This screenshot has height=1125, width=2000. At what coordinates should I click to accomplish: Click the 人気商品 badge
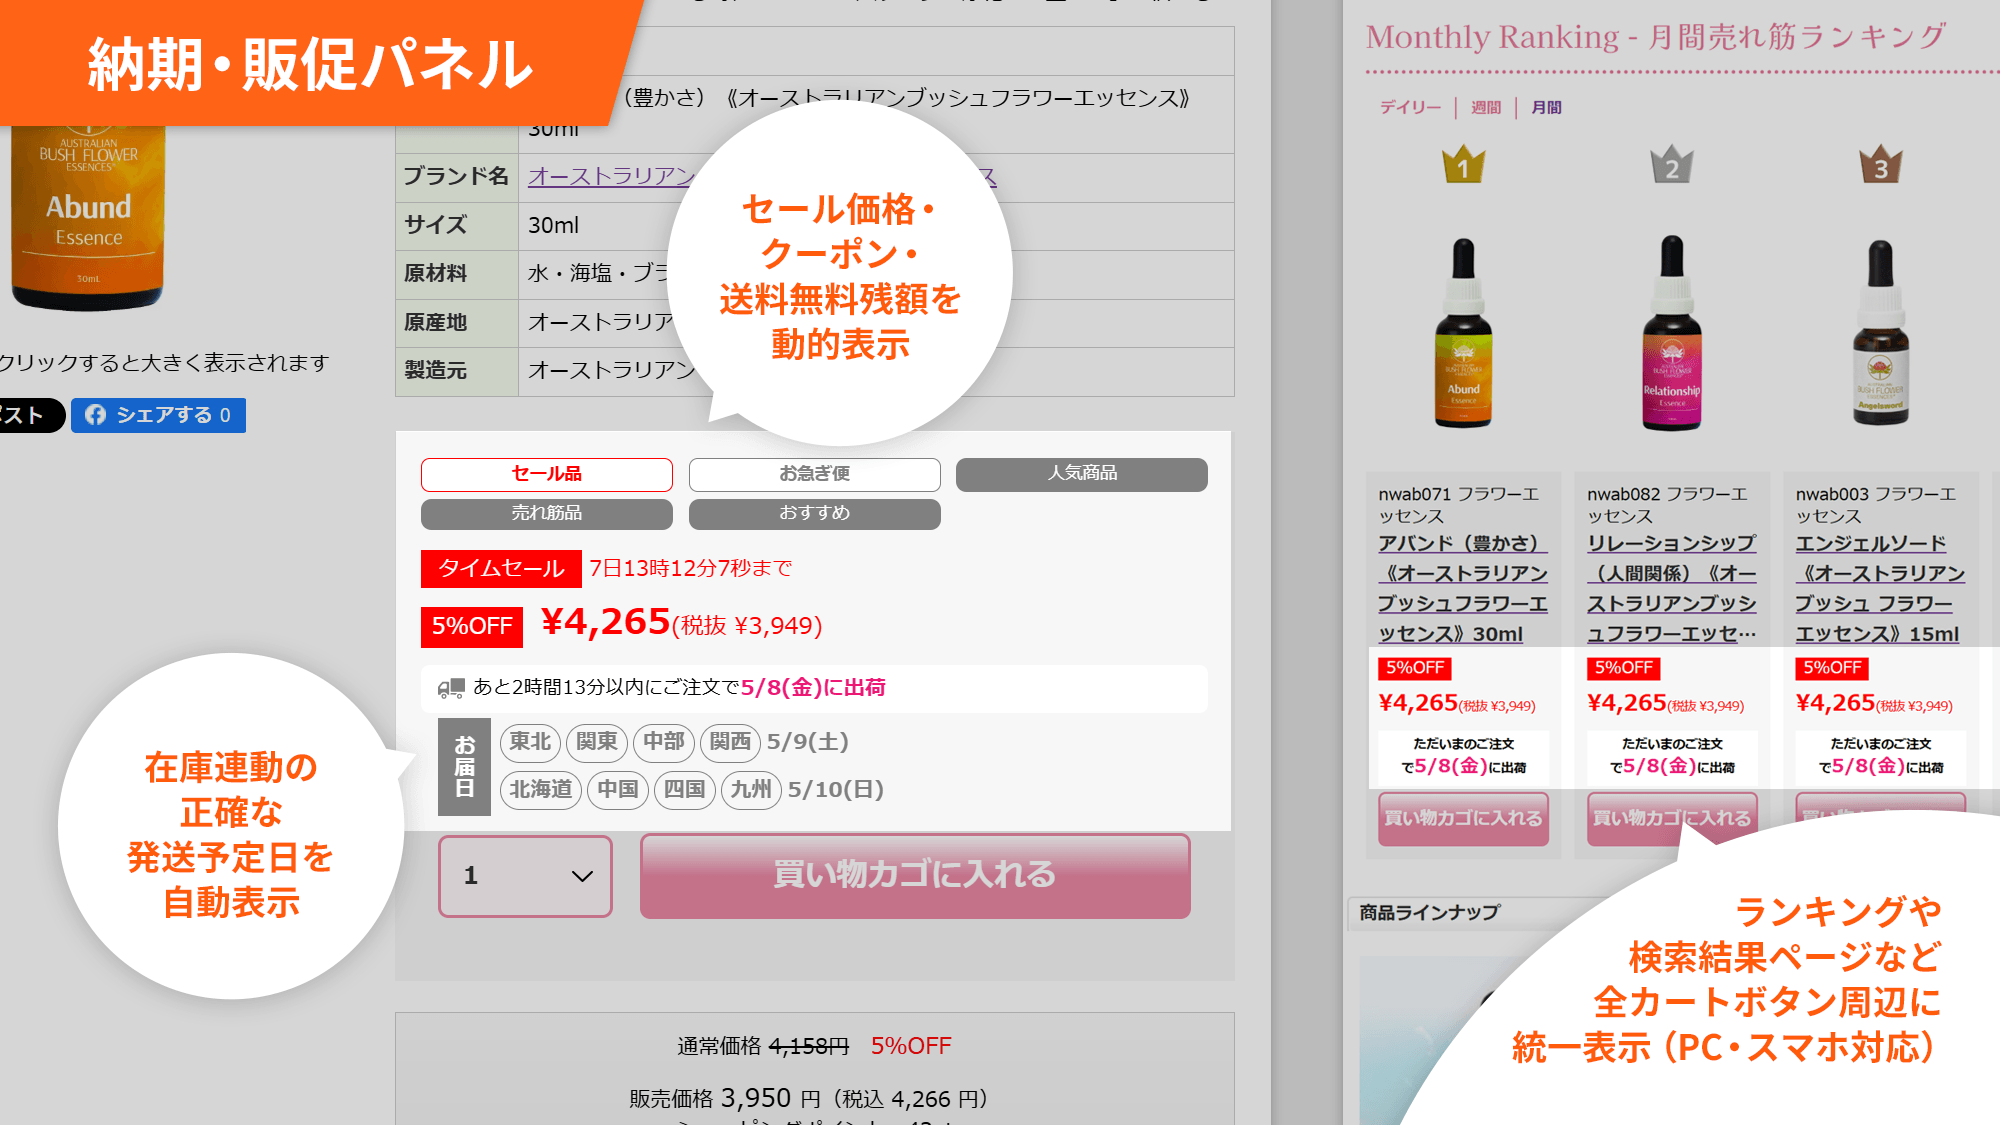point(1082,474)
